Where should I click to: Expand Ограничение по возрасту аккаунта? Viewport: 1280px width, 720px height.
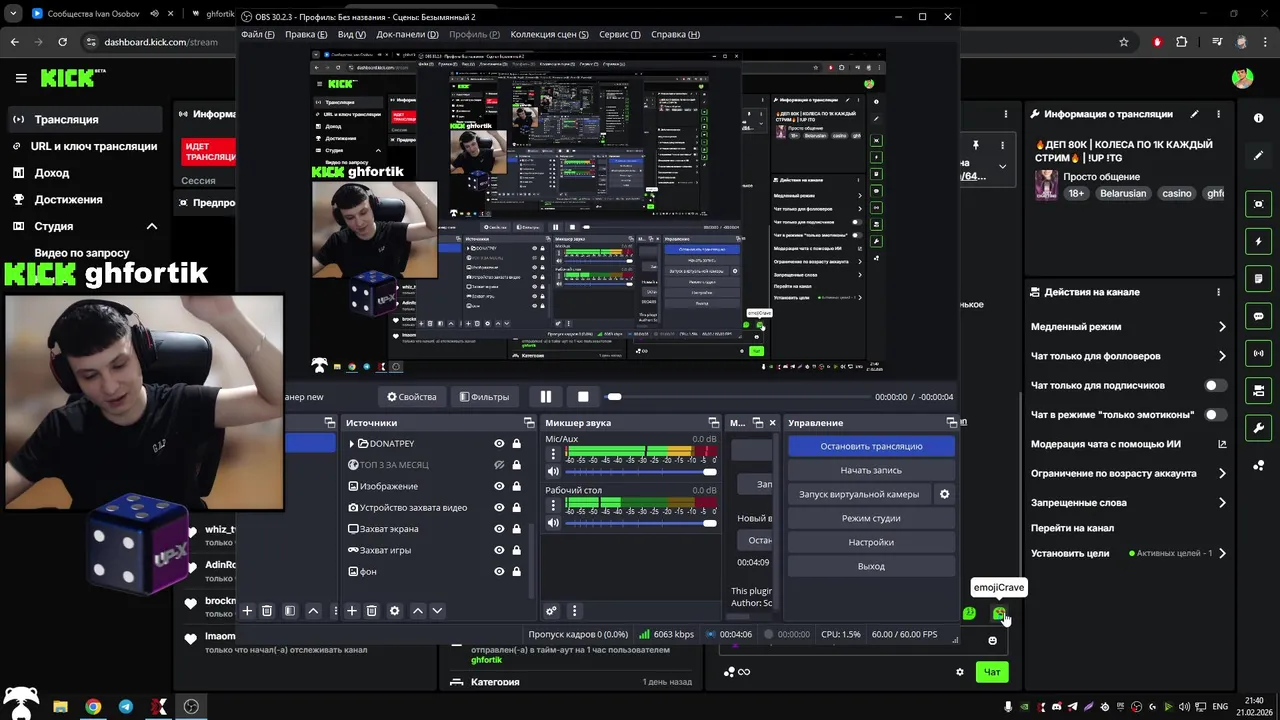1222,473
